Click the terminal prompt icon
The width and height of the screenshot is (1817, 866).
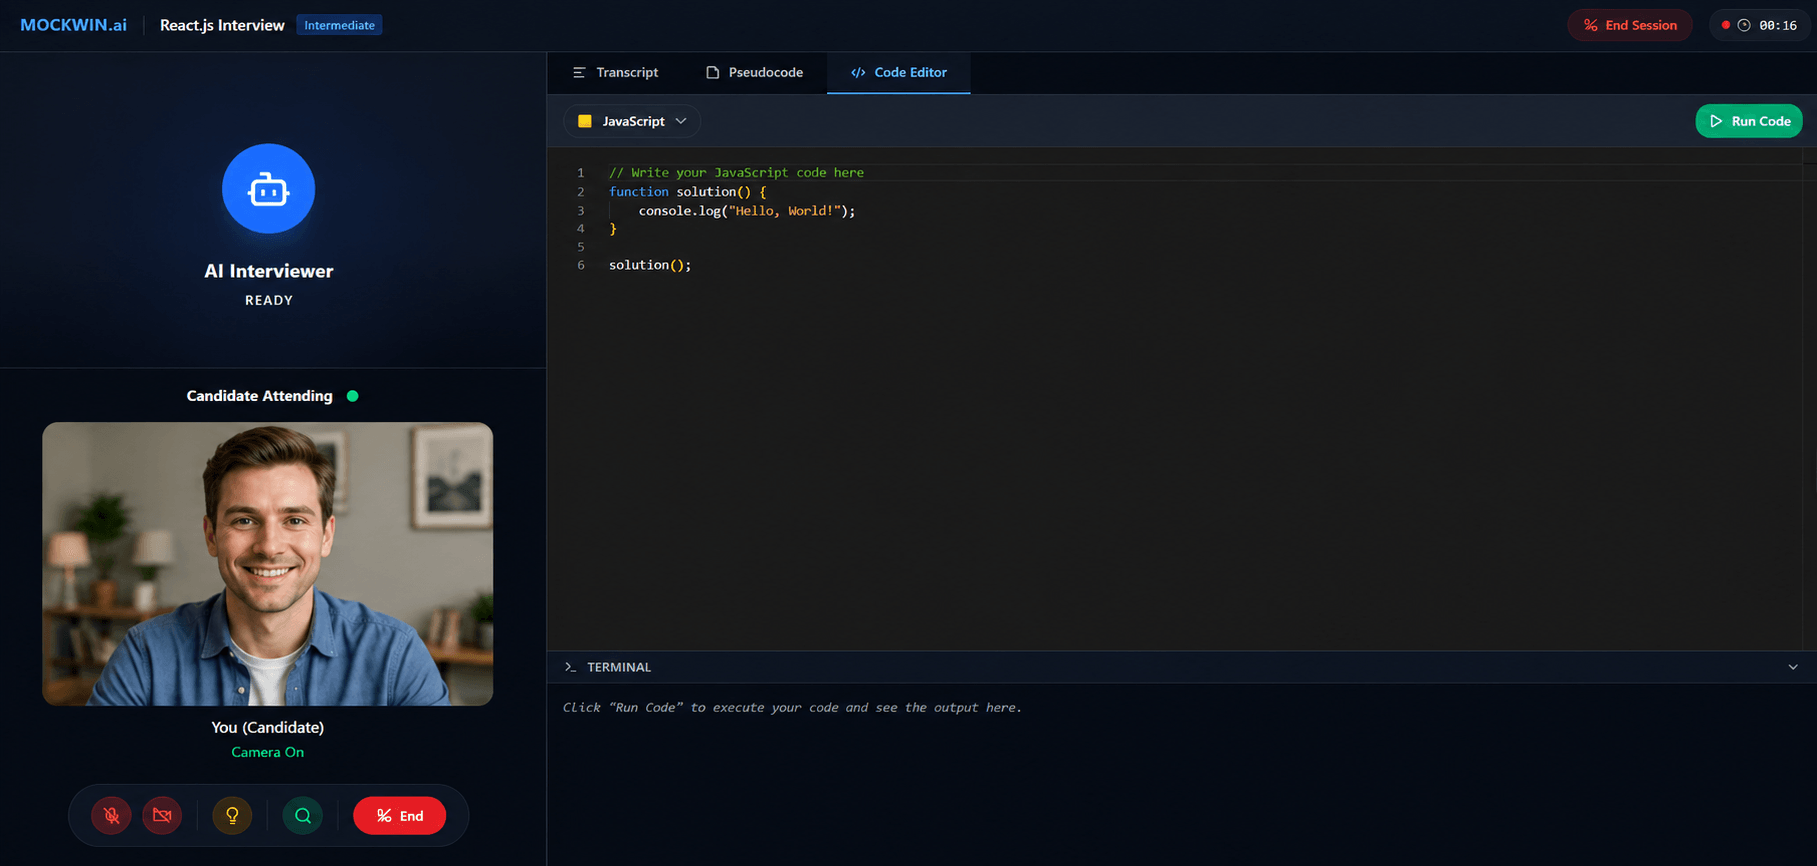coord(570,667)
